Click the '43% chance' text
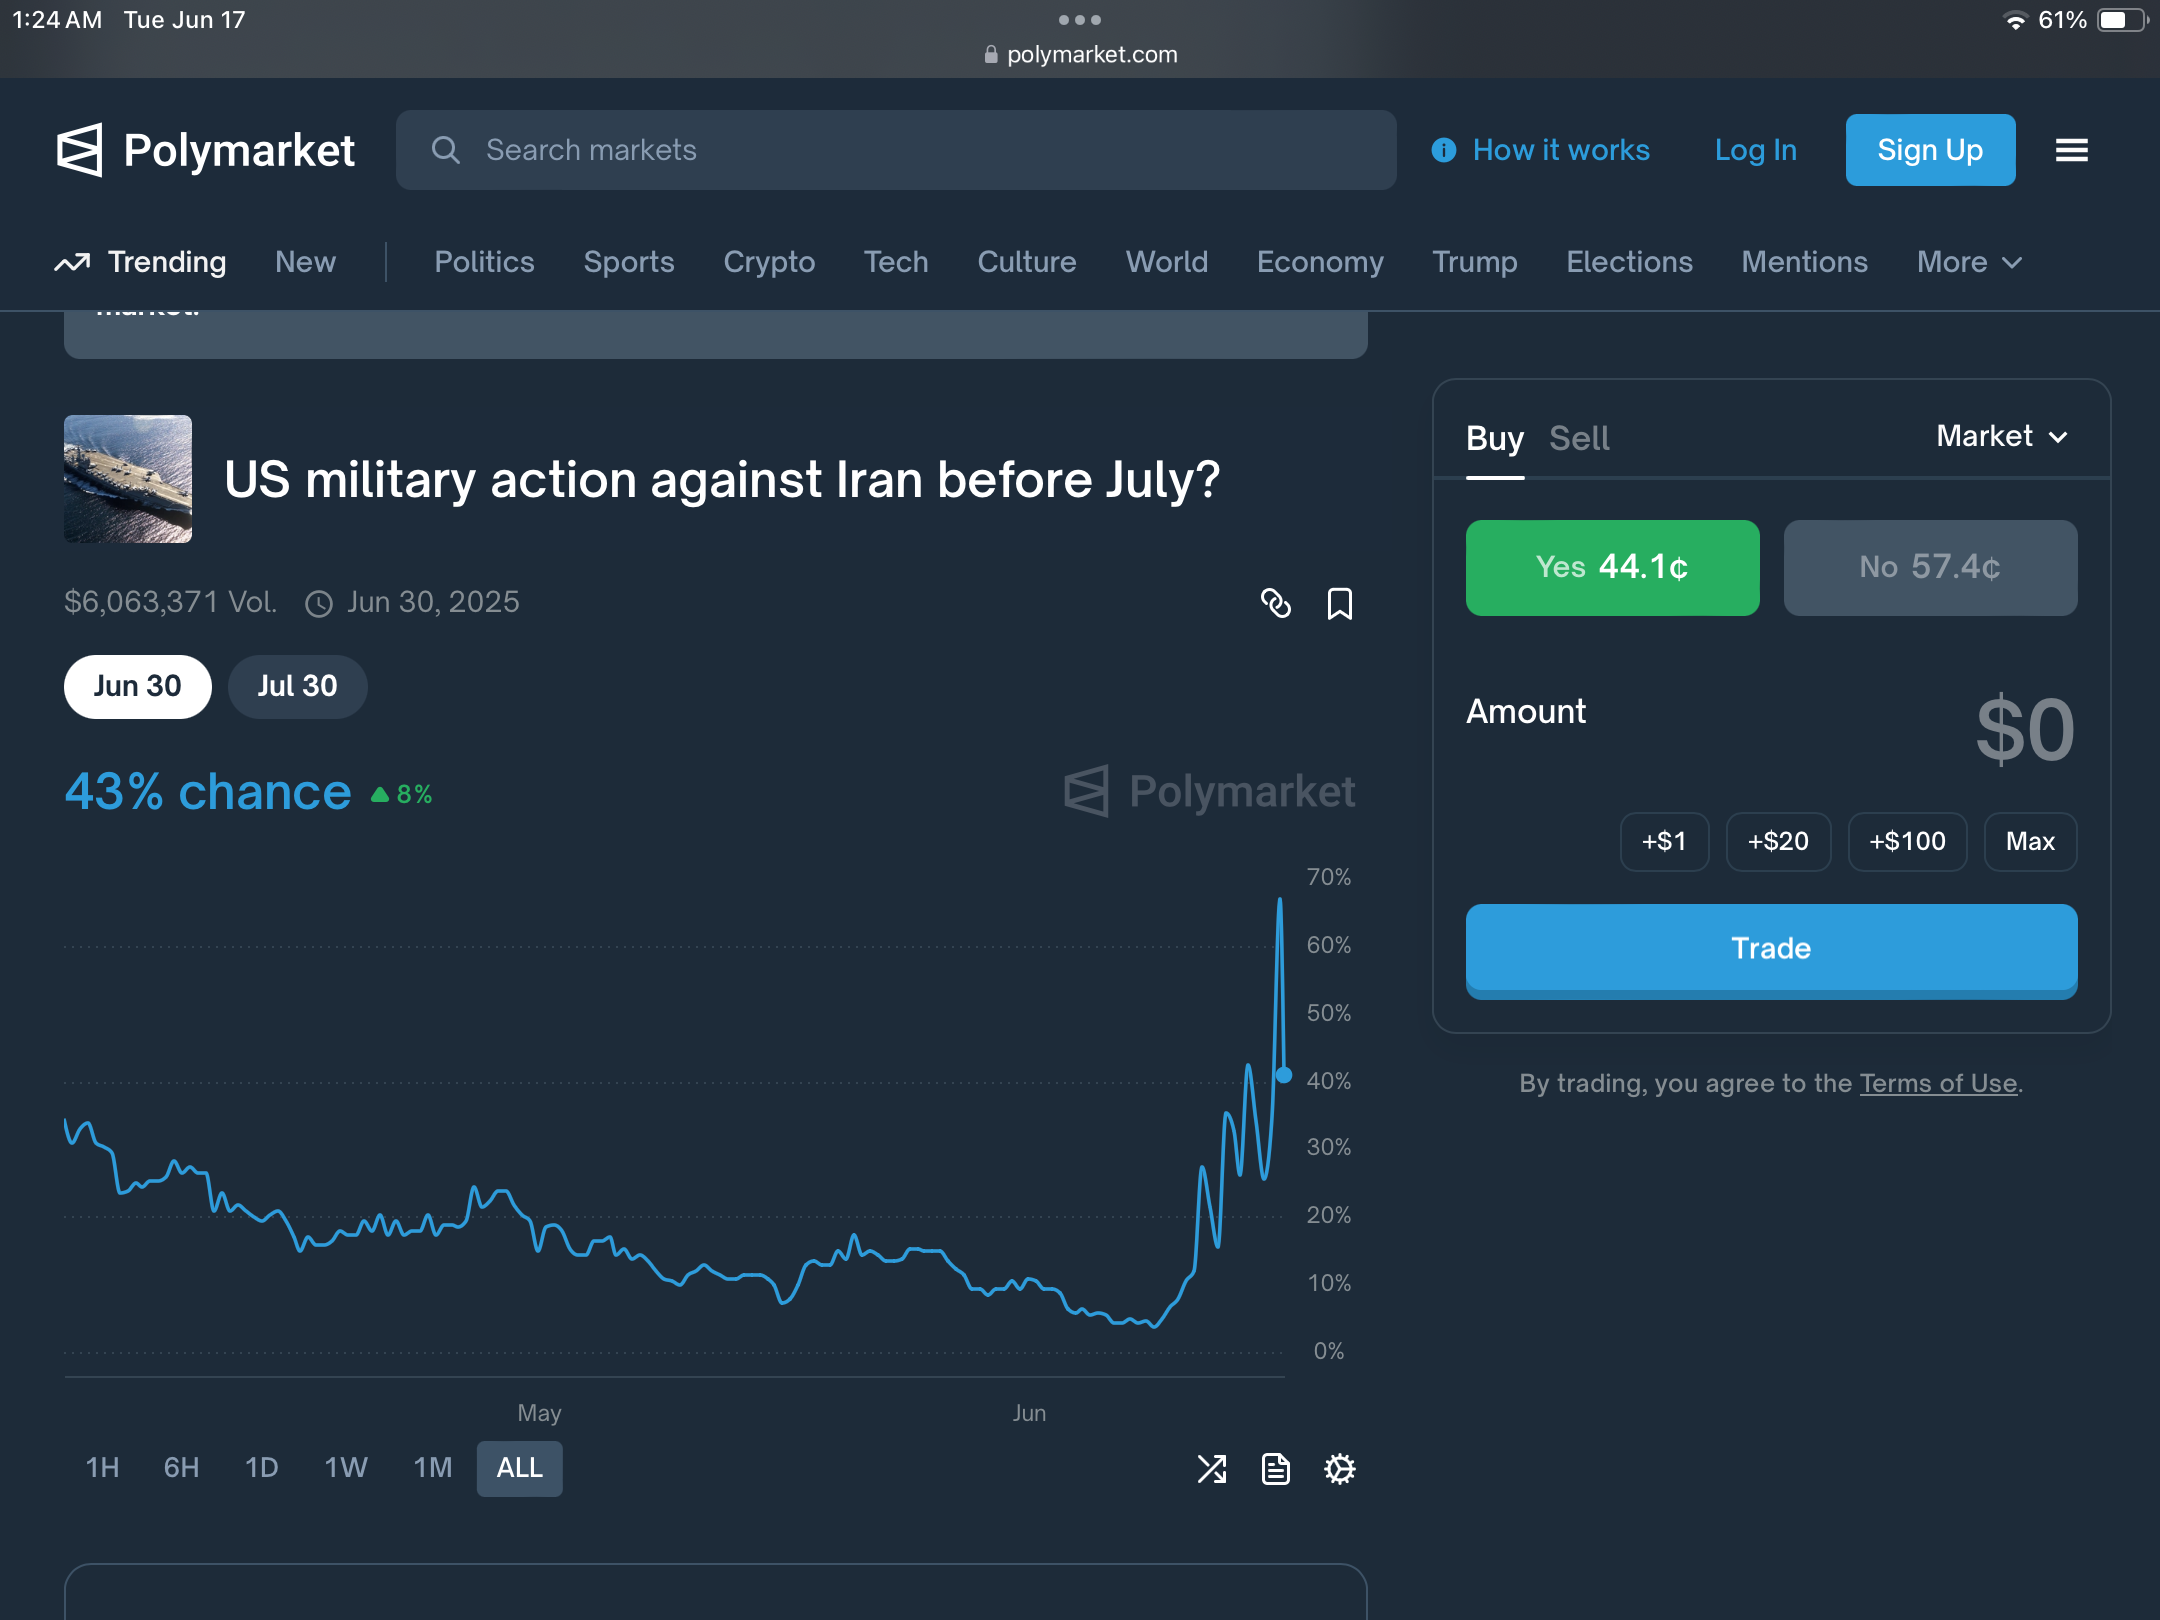Image resolution: width=2160 pixels, height=1620 pixels. [208, 792]
